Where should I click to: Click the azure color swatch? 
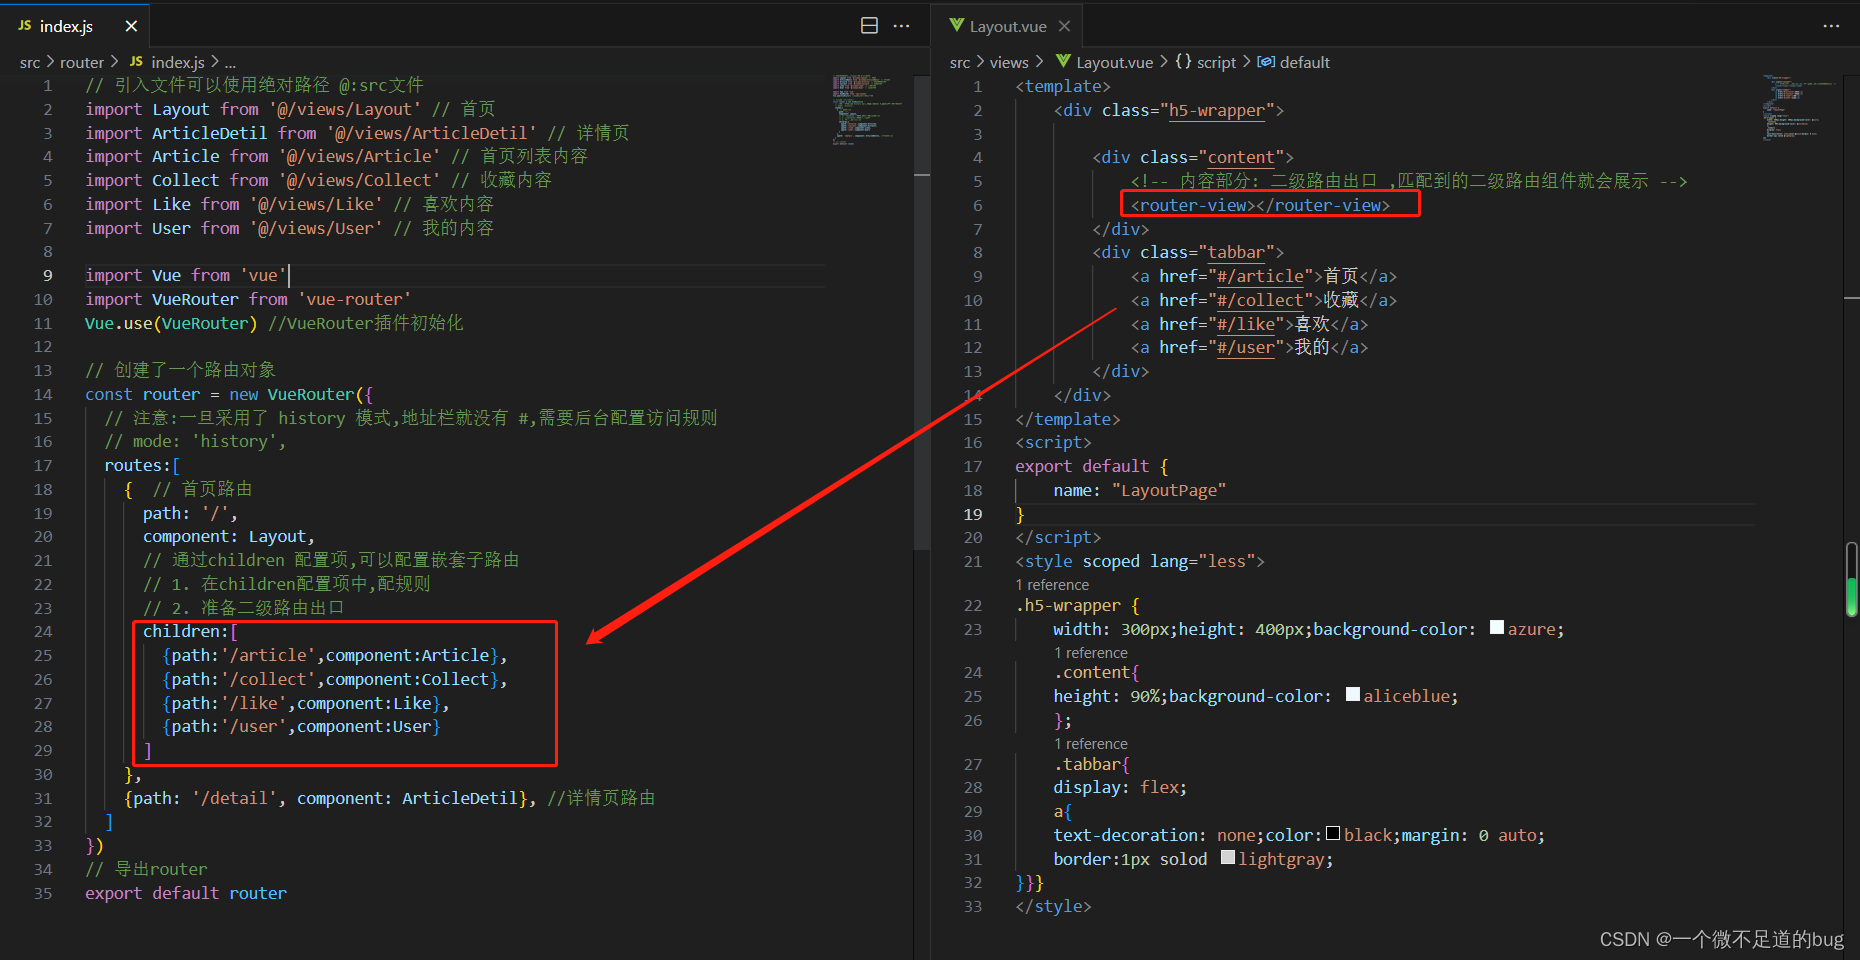tap(1497, 628)
